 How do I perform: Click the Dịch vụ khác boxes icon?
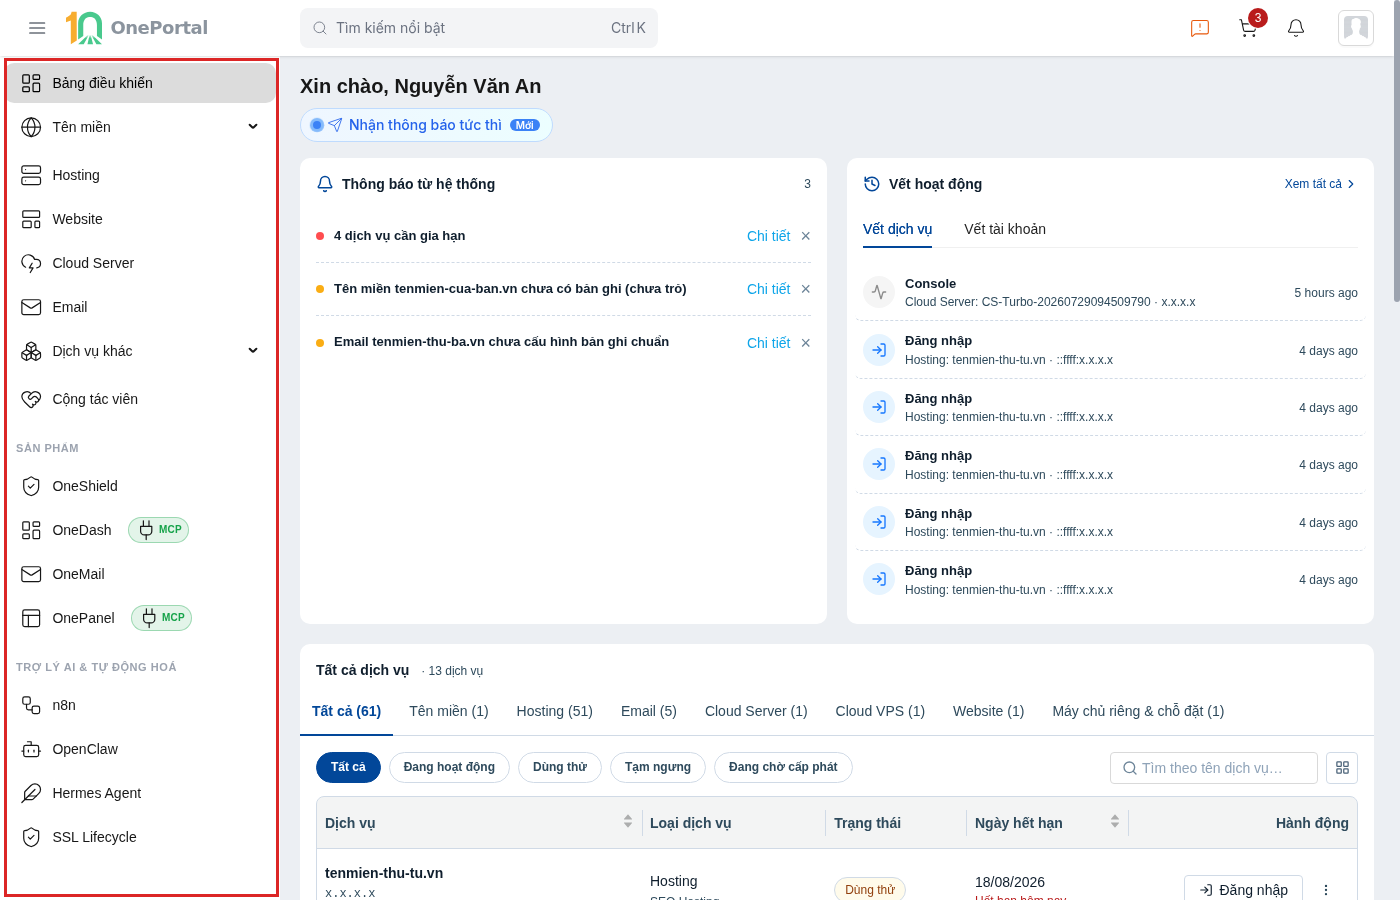[31, 351]
